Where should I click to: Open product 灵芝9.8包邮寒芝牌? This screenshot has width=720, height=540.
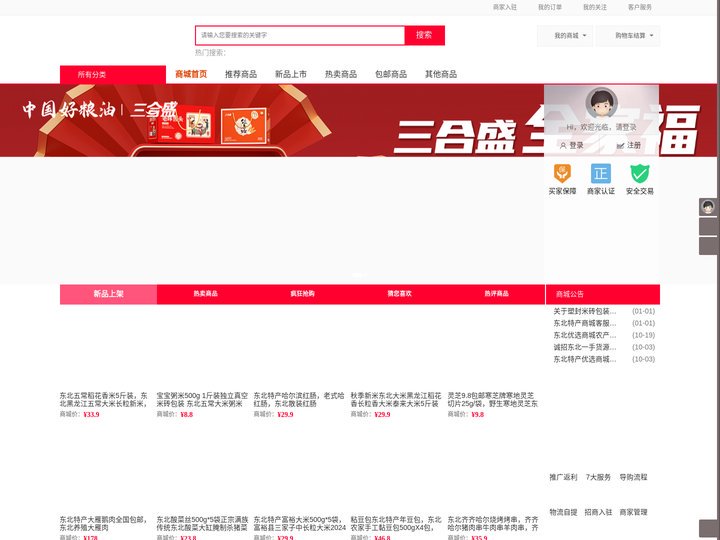493,399
